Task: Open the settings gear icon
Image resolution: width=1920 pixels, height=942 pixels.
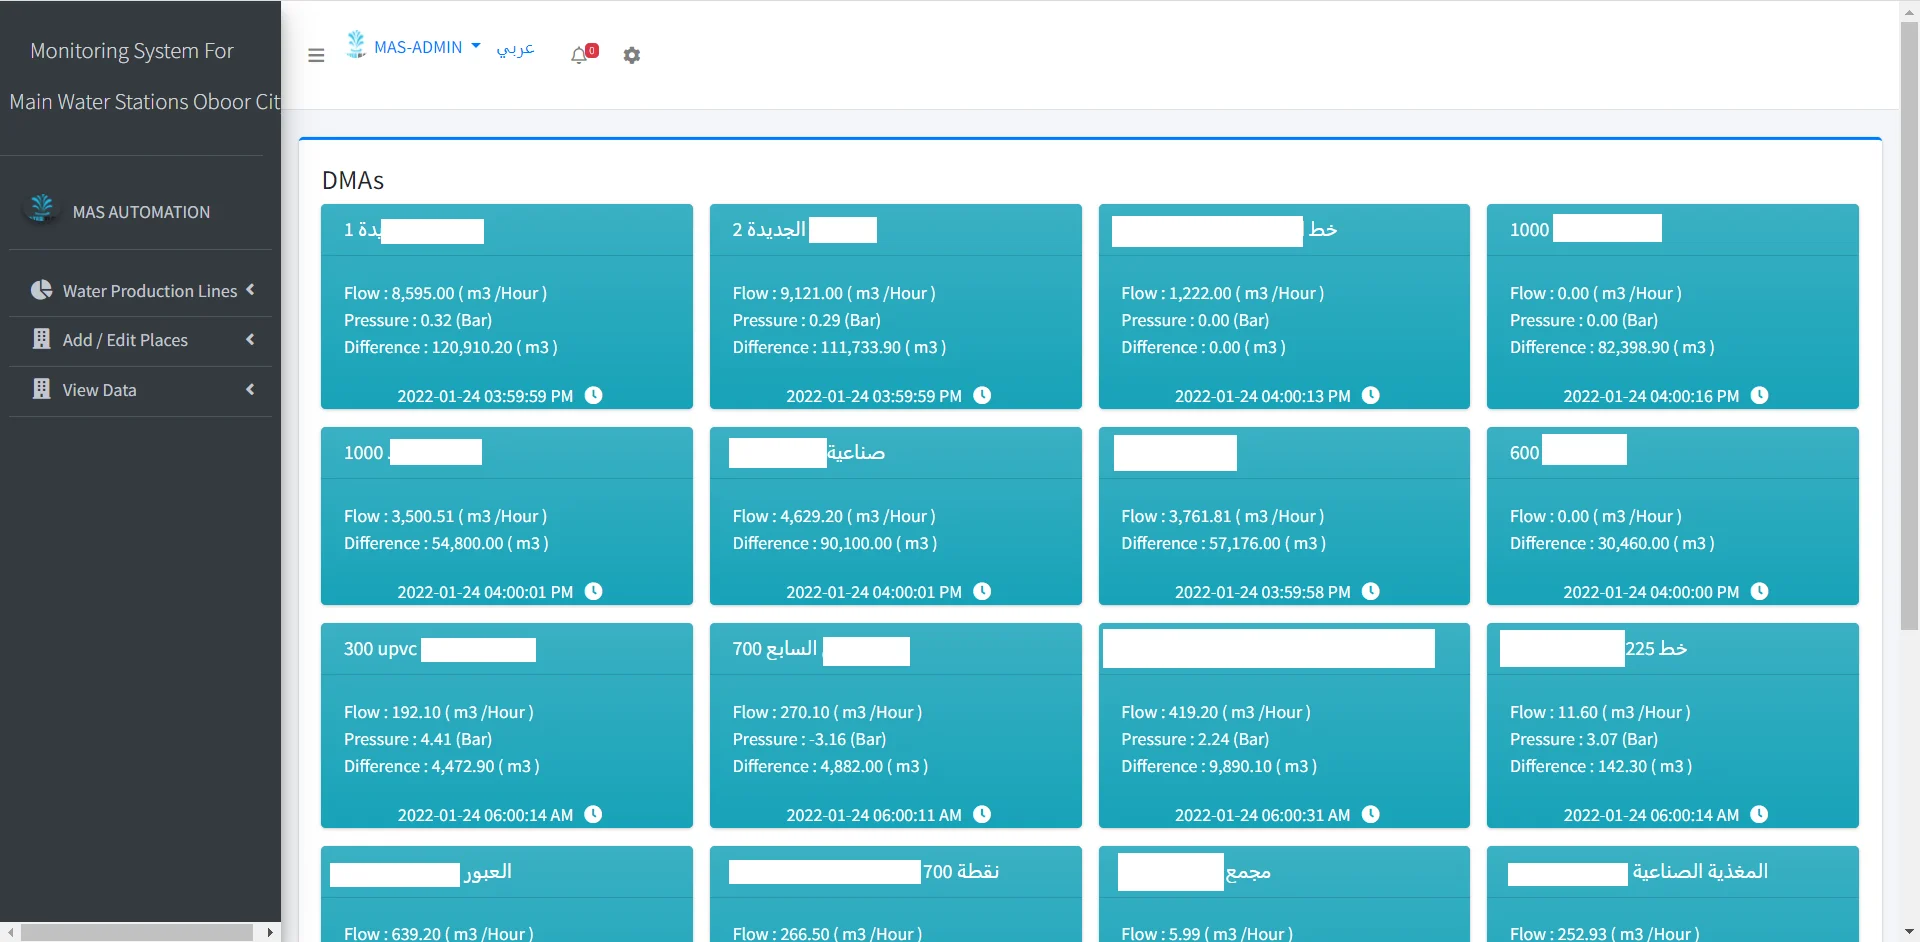Action: click(632, 55)
